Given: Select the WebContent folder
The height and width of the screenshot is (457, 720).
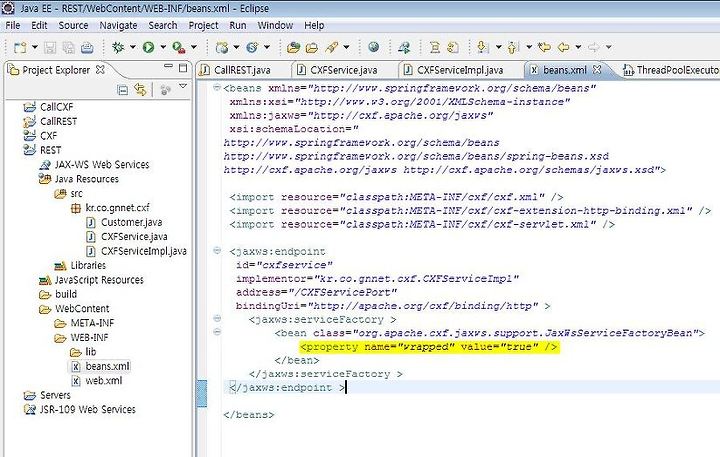Looking at the screenshot, I should coord(82,309).
